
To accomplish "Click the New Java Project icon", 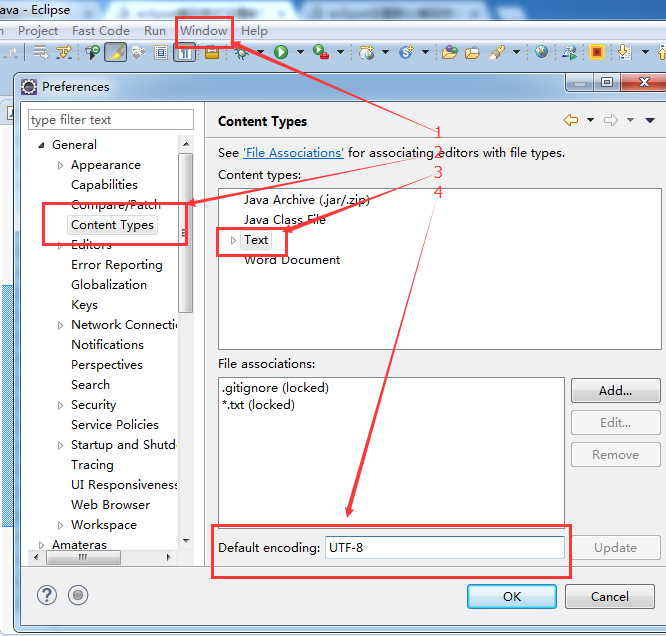I will pyautogui.click(x=367, y=53).
